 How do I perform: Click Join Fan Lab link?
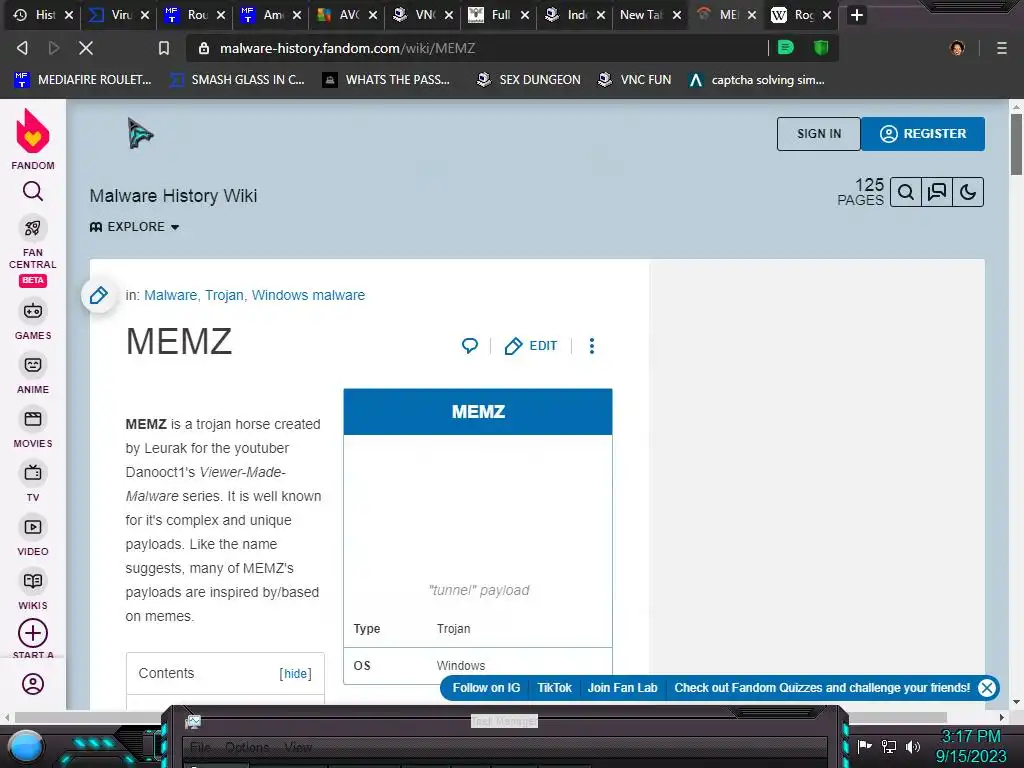622,688
